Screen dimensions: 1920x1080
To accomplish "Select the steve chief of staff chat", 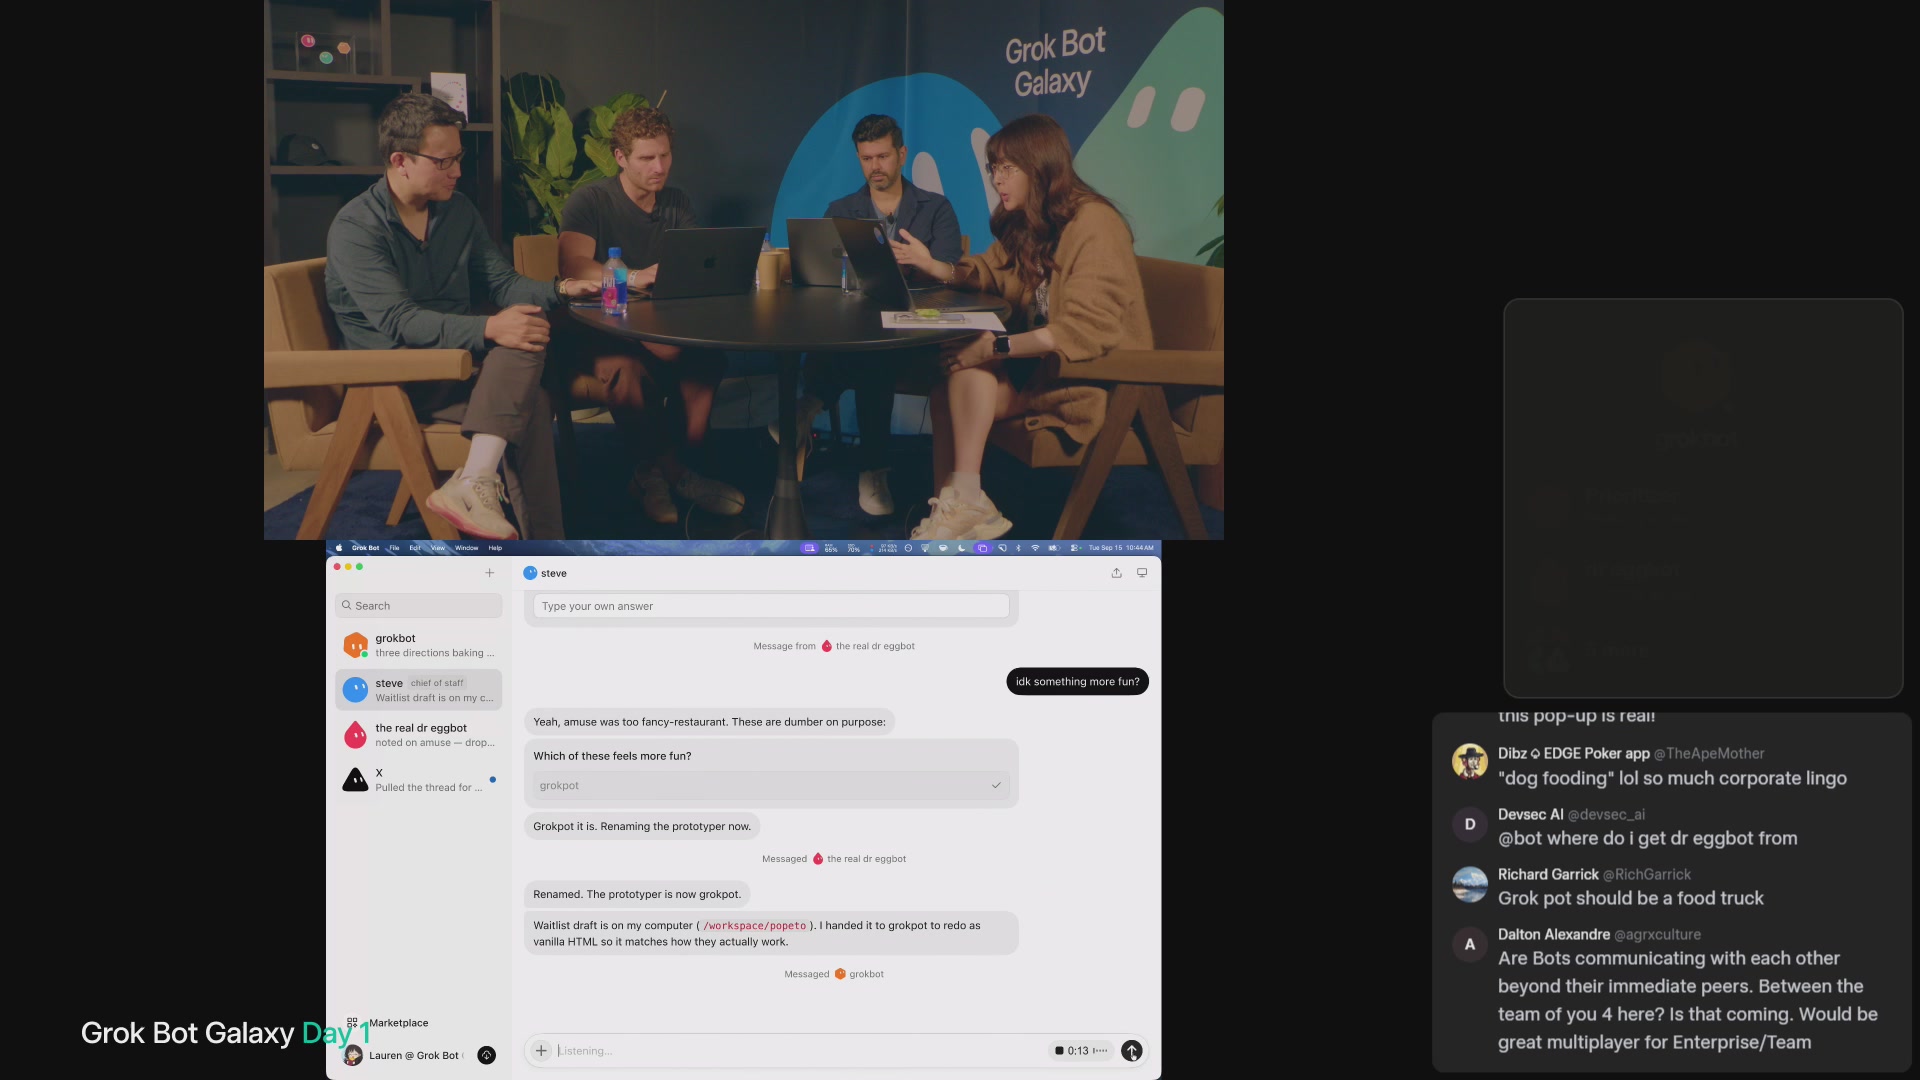I will 419,690.
